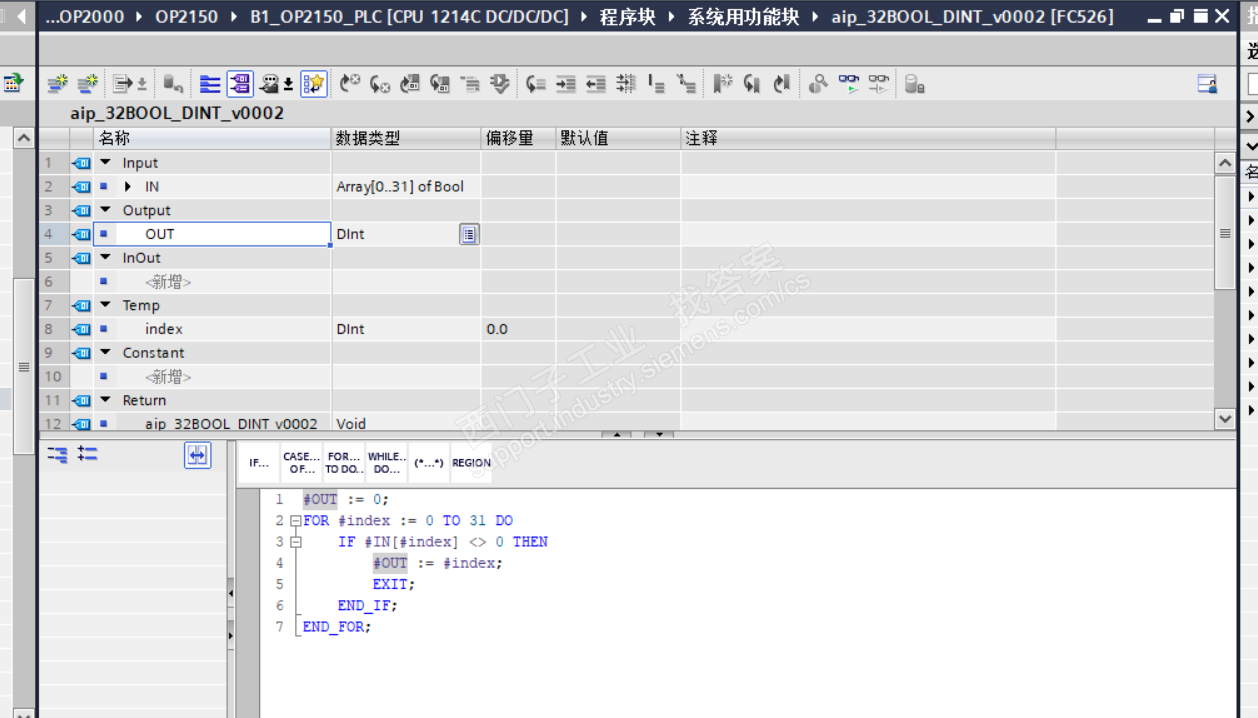Collapse the Output section
Viewport: 1258px width, 718px height.
click(106, 210)
